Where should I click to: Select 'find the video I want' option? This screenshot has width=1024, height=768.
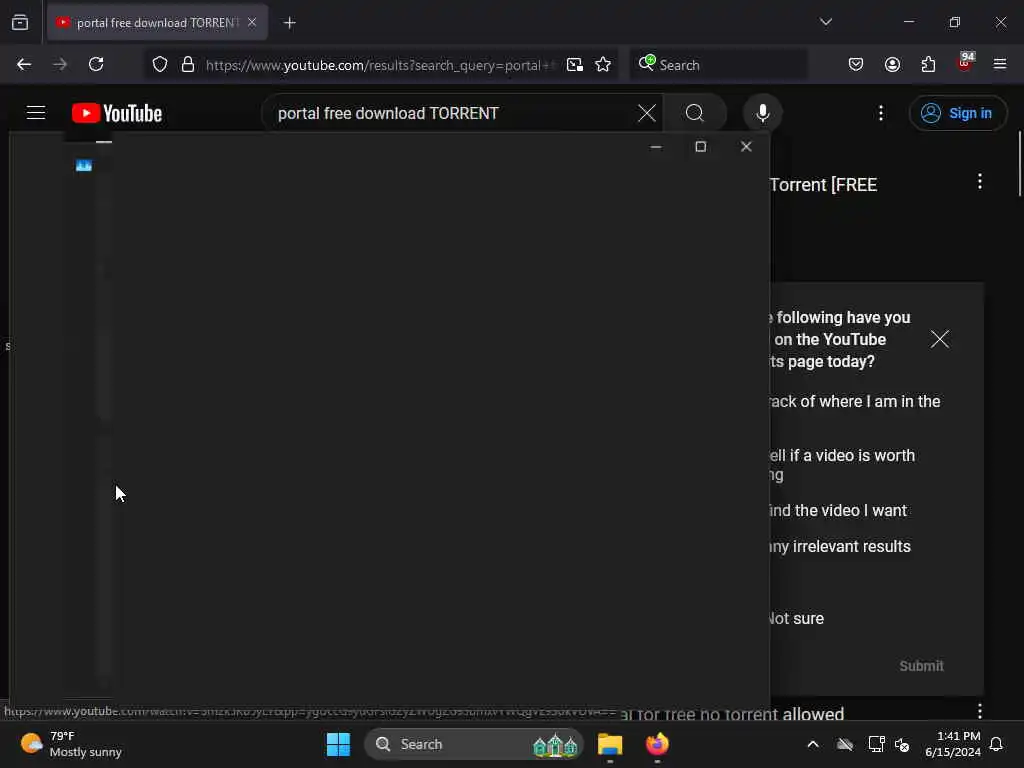click(x=839, y=510)
